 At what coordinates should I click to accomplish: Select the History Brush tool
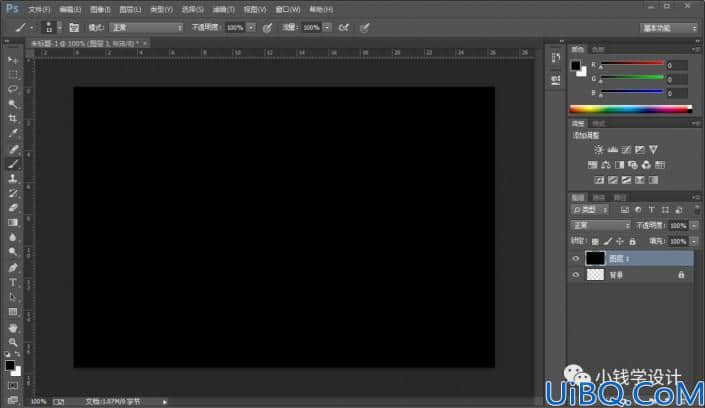tap(13, 193)
